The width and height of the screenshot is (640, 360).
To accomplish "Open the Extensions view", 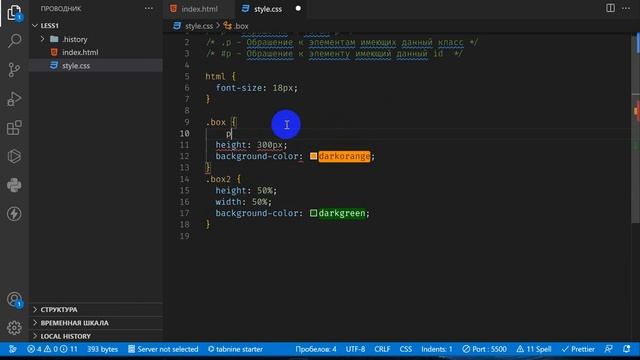I will 14,128.
